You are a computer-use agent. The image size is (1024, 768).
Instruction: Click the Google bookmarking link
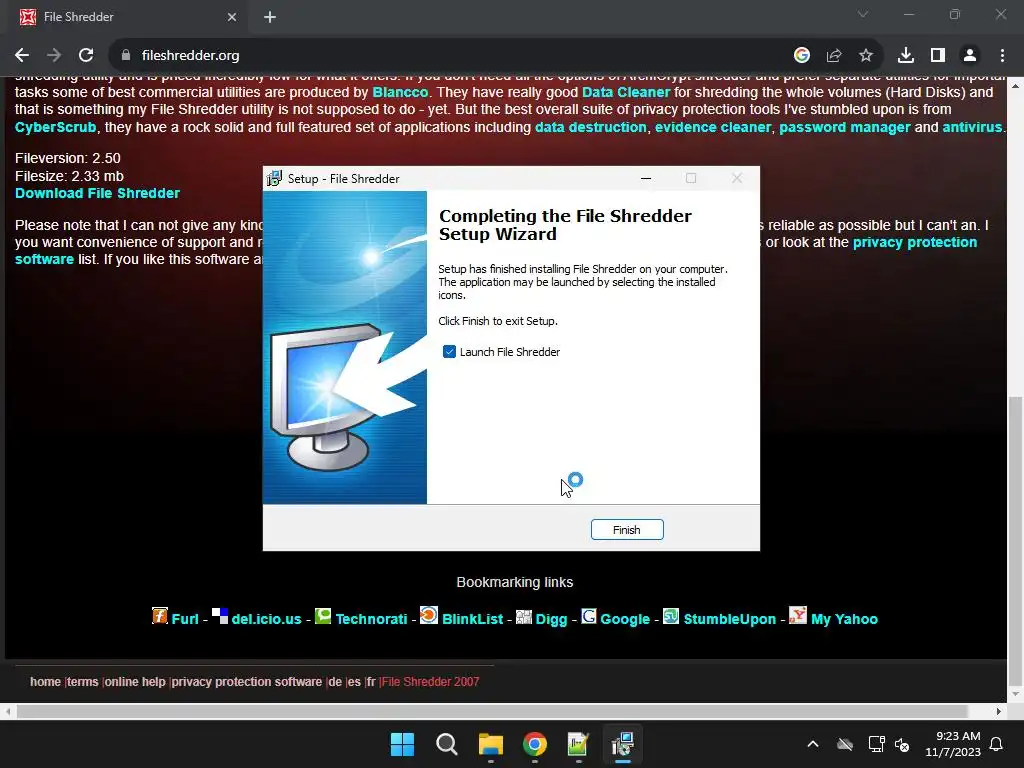pos(625,619)
